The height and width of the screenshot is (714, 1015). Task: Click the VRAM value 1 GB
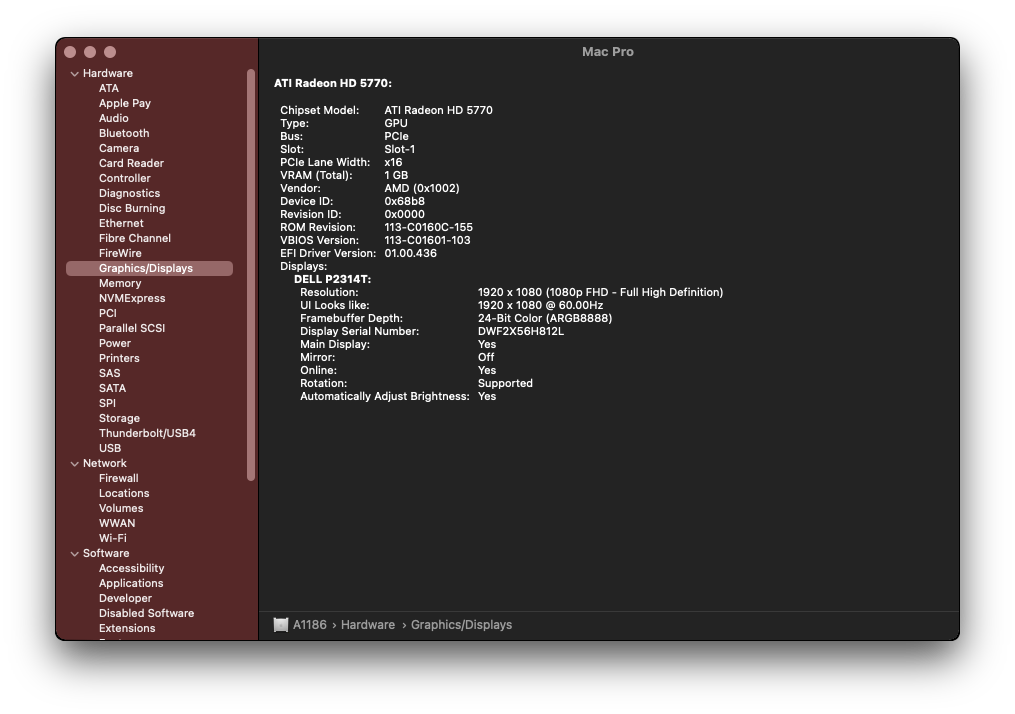pyautogui.click(x=396, y=175)
